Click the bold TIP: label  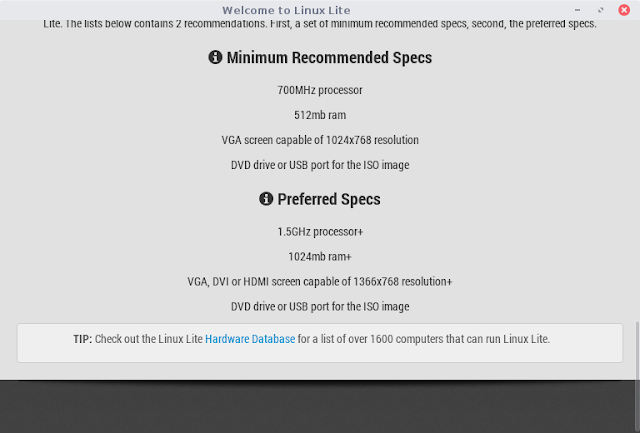82,339
